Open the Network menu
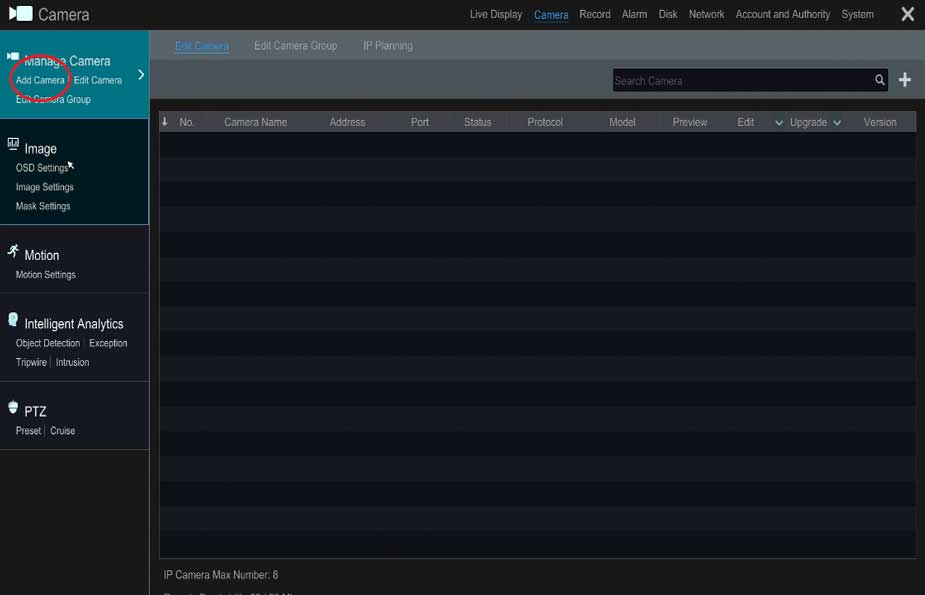This screenshot has height=595, width=925. [x=706, y=14]
